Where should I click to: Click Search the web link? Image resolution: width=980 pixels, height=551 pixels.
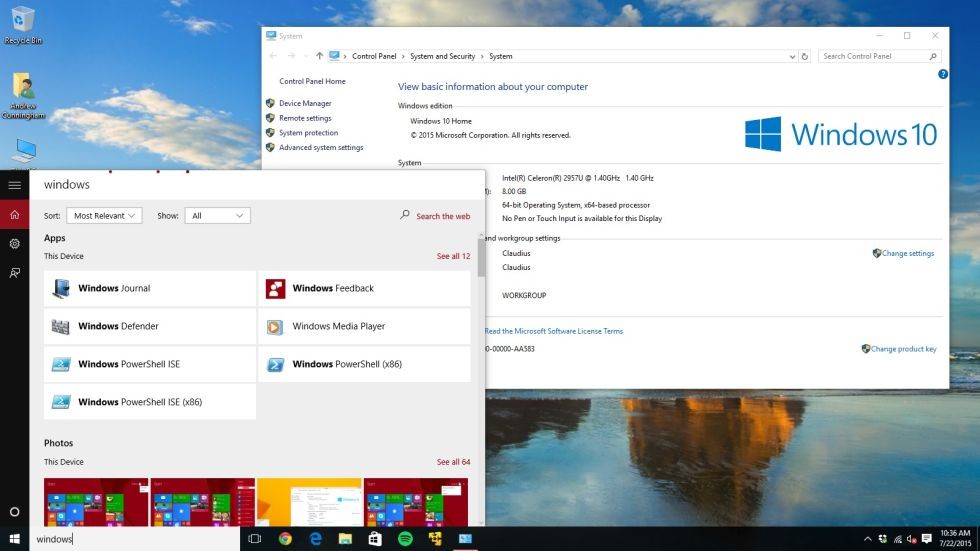pos(443,216)
